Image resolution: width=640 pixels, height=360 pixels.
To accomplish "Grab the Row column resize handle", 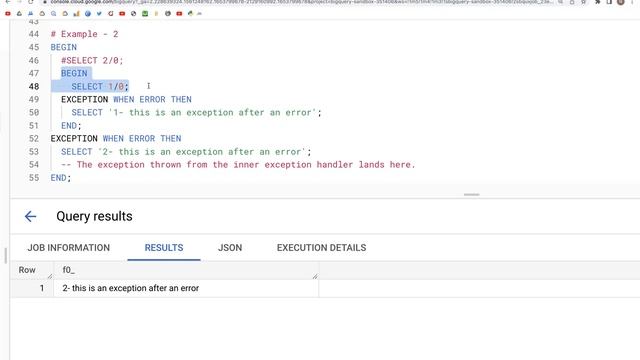I will [x=50, y=276].
